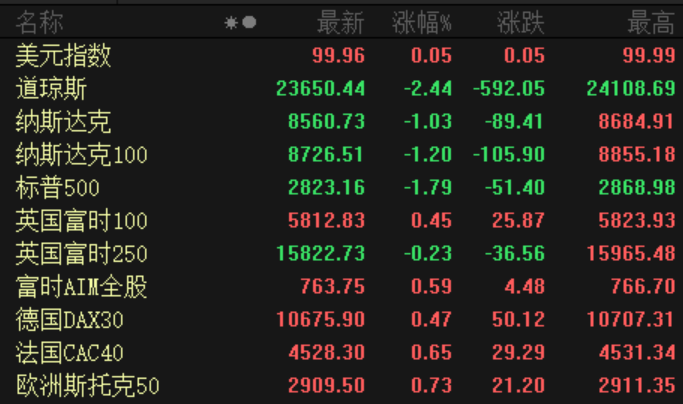683x404 pixels.
Task: Click the high value 8684.91
Action: (x=636, y=122)
